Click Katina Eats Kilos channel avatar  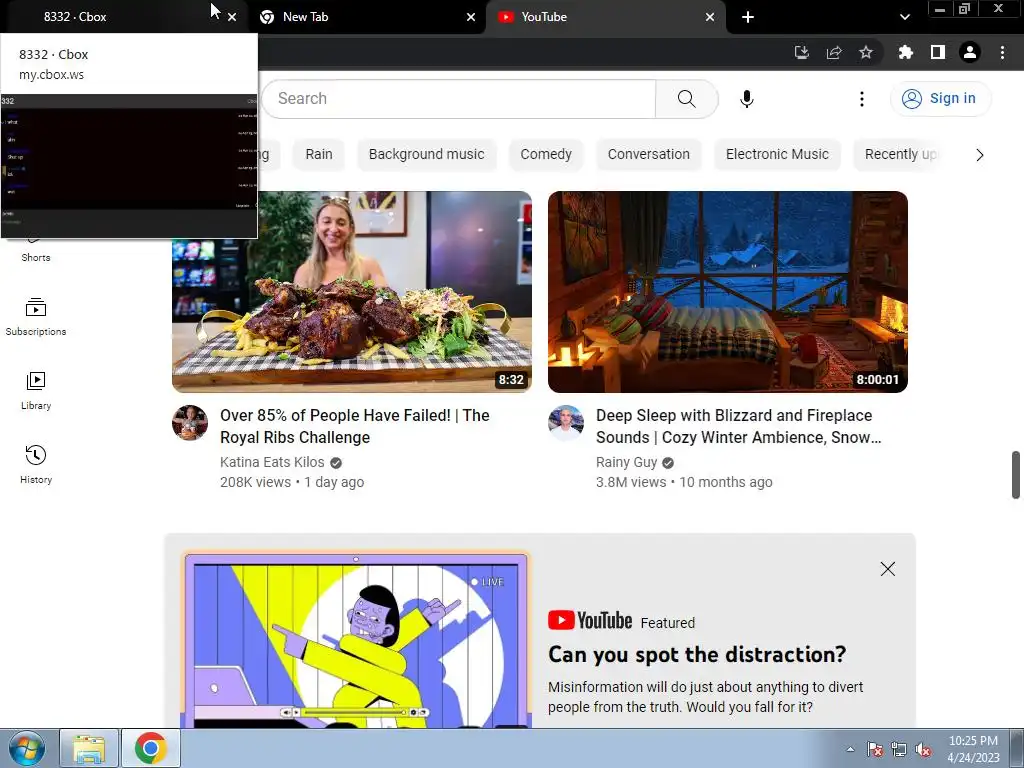190,423
